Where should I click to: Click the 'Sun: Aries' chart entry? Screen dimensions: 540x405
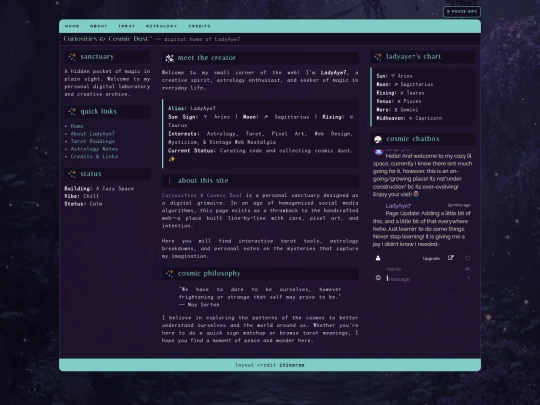point(394,76)
